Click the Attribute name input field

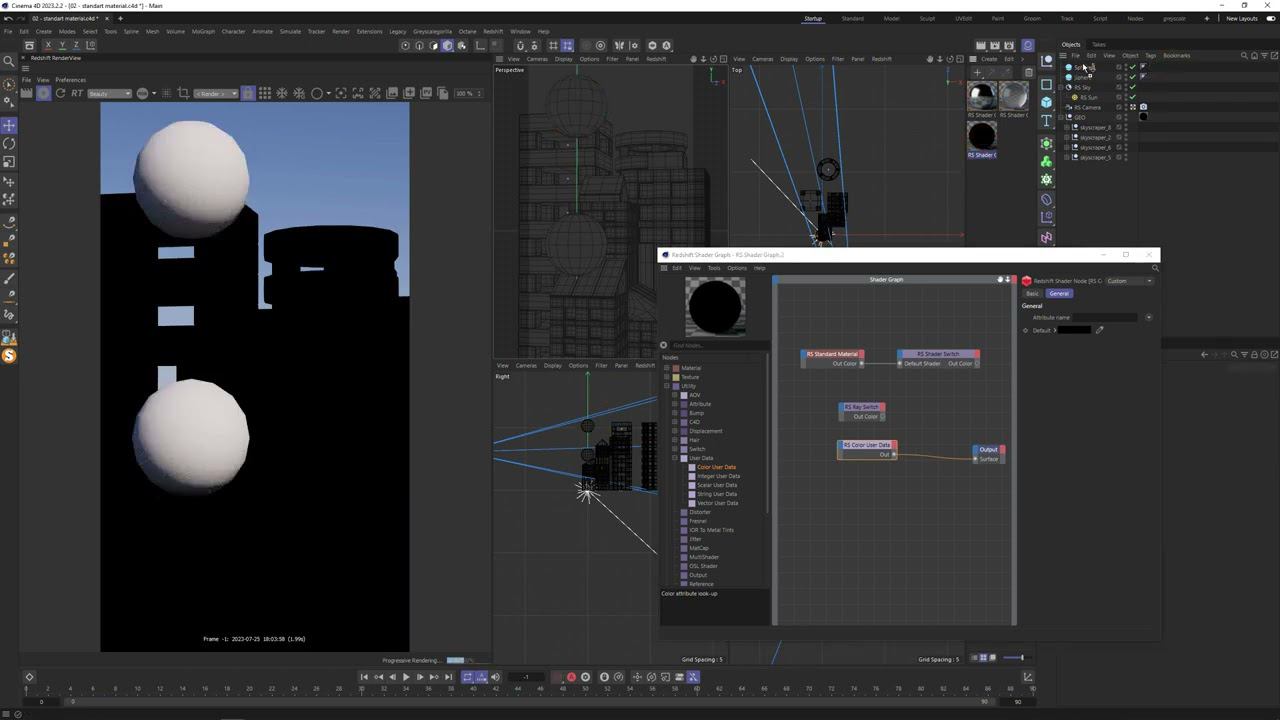[1104, 317]
